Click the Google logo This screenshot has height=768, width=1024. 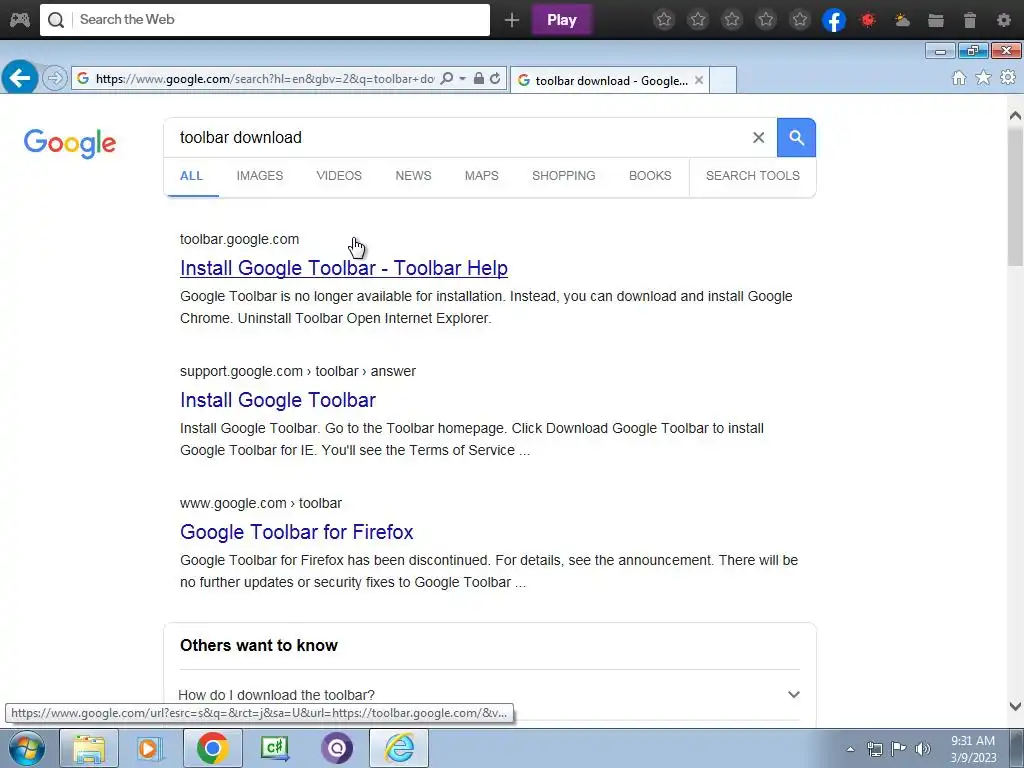[70, 143]
